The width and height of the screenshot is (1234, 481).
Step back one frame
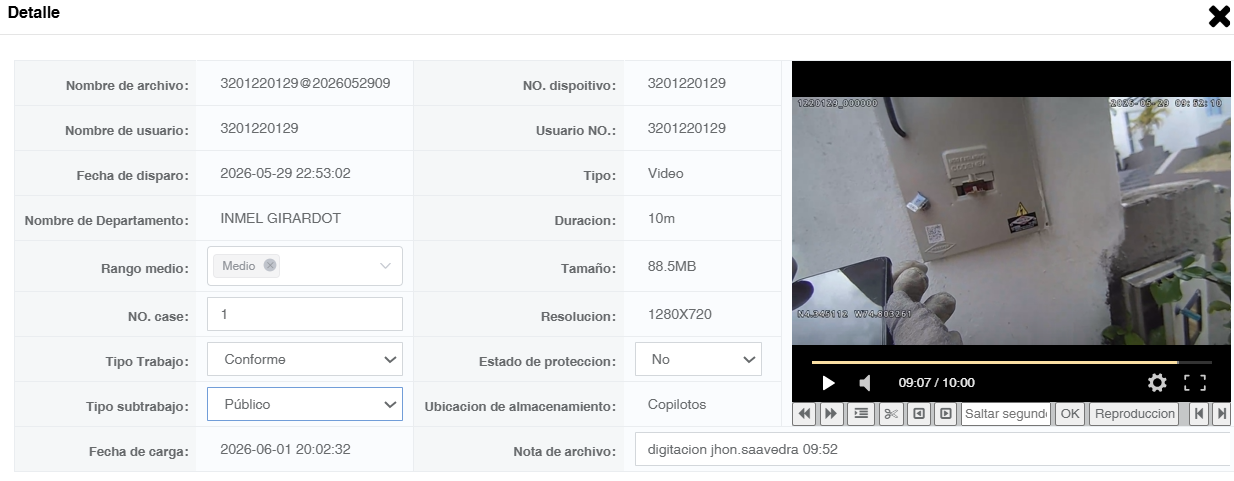[x=919, y=414]
